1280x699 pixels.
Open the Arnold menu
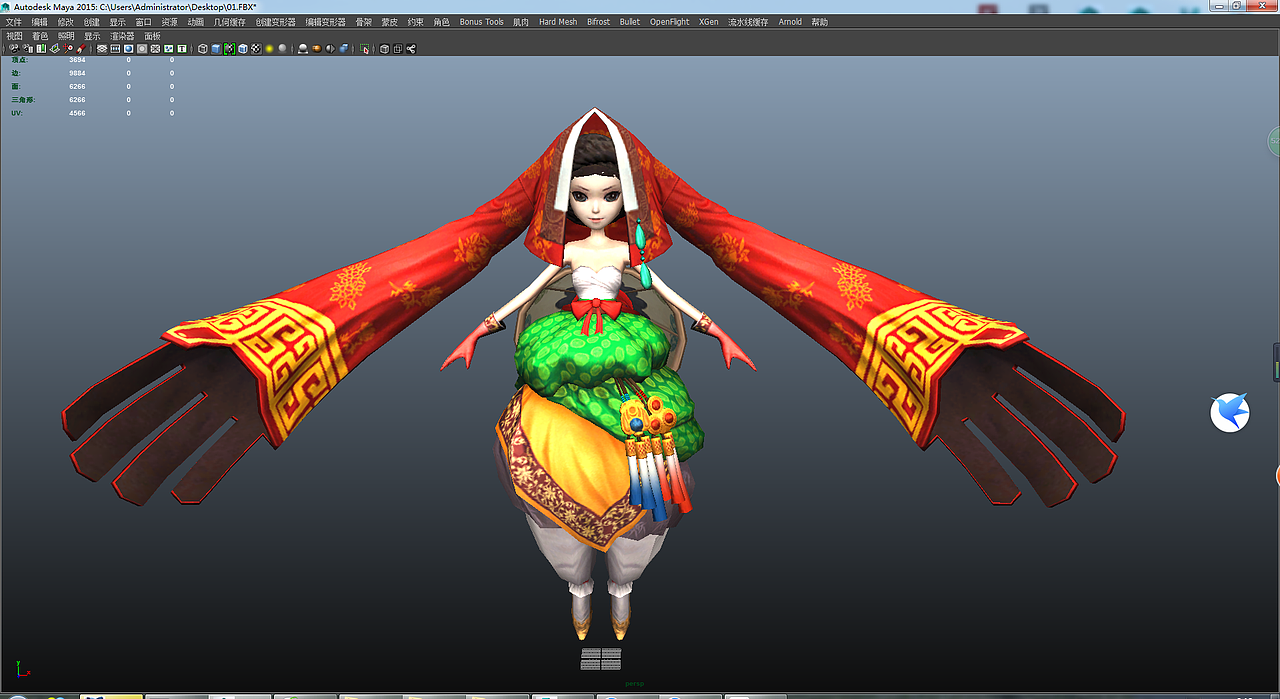pos(791,22)
